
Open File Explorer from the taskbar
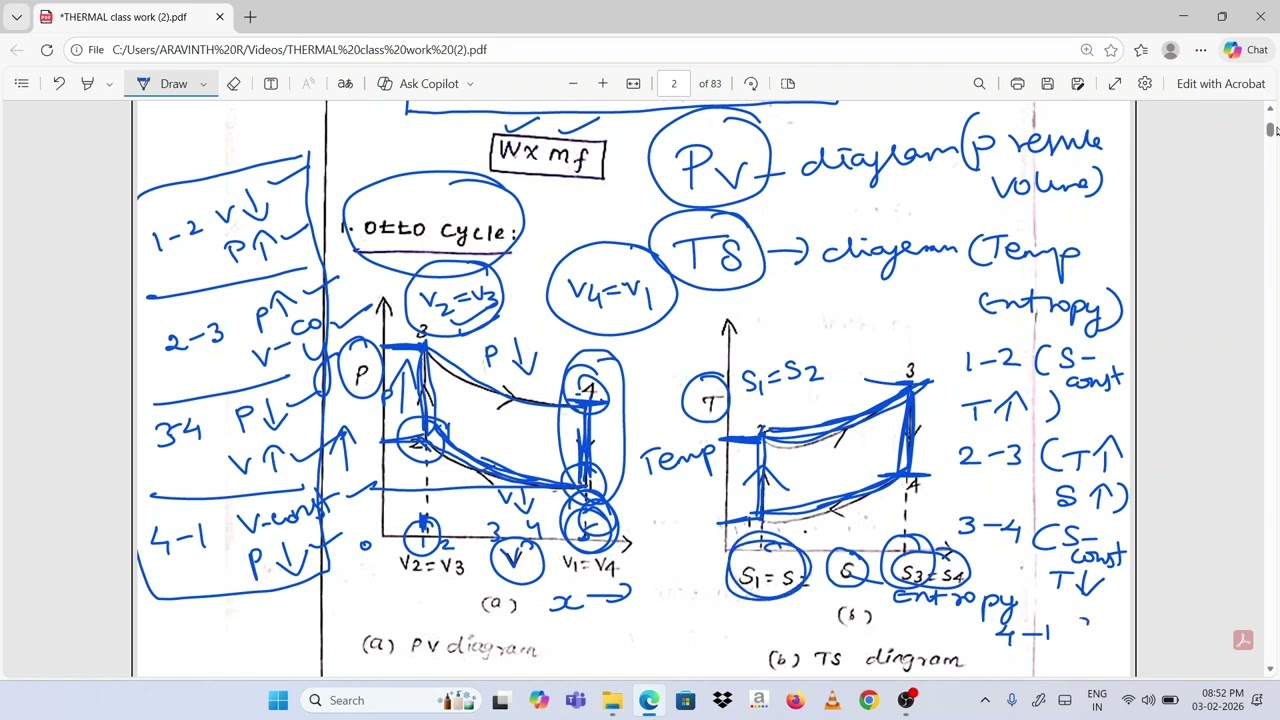612,700
